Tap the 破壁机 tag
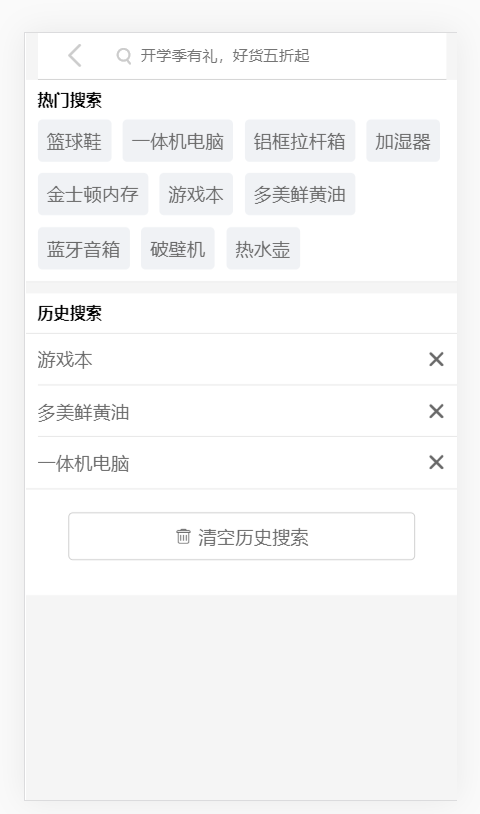The height and width of the screenshot is (814, 480). click(177, 248)
